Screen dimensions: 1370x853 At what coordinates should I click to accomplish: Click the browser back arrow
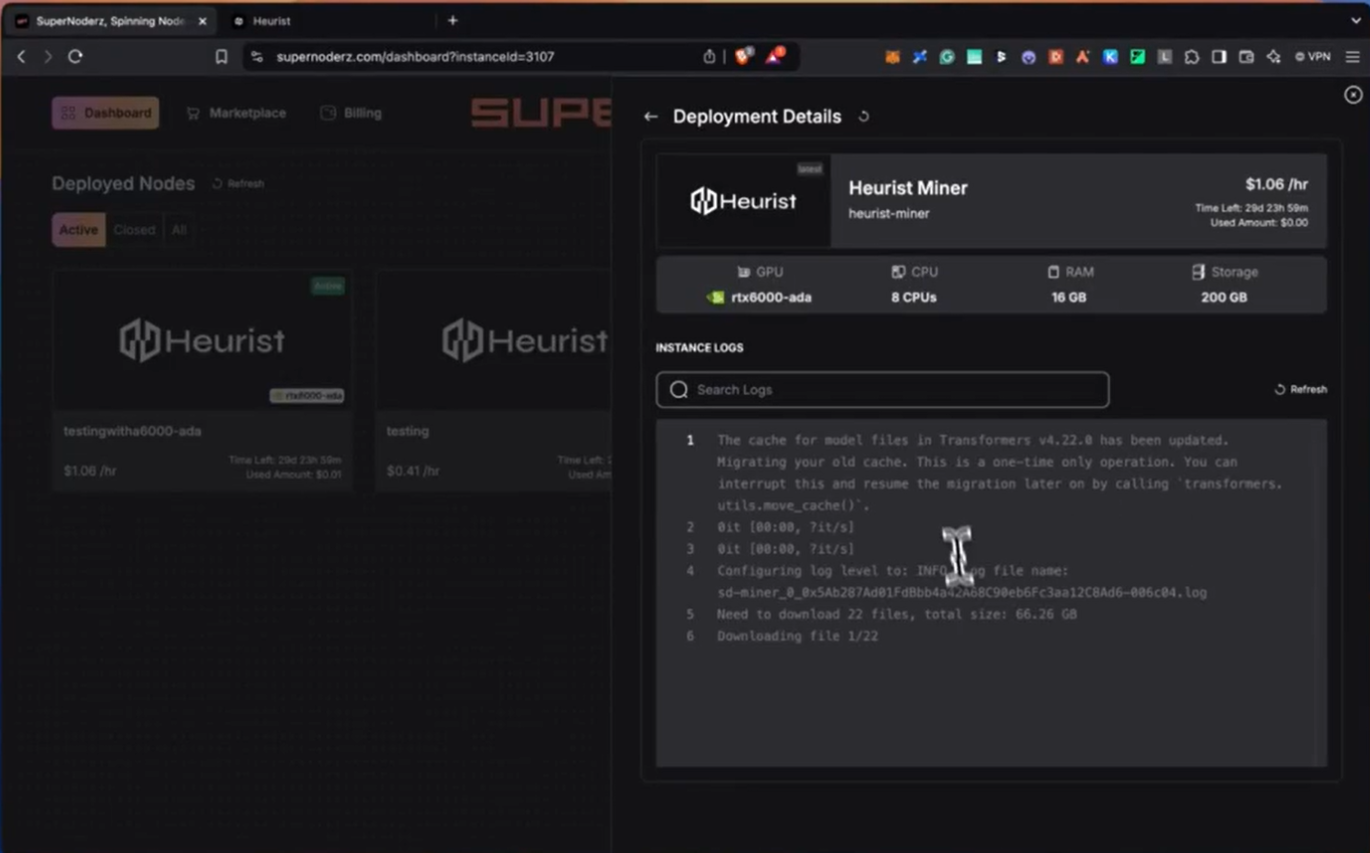(21, 57)
